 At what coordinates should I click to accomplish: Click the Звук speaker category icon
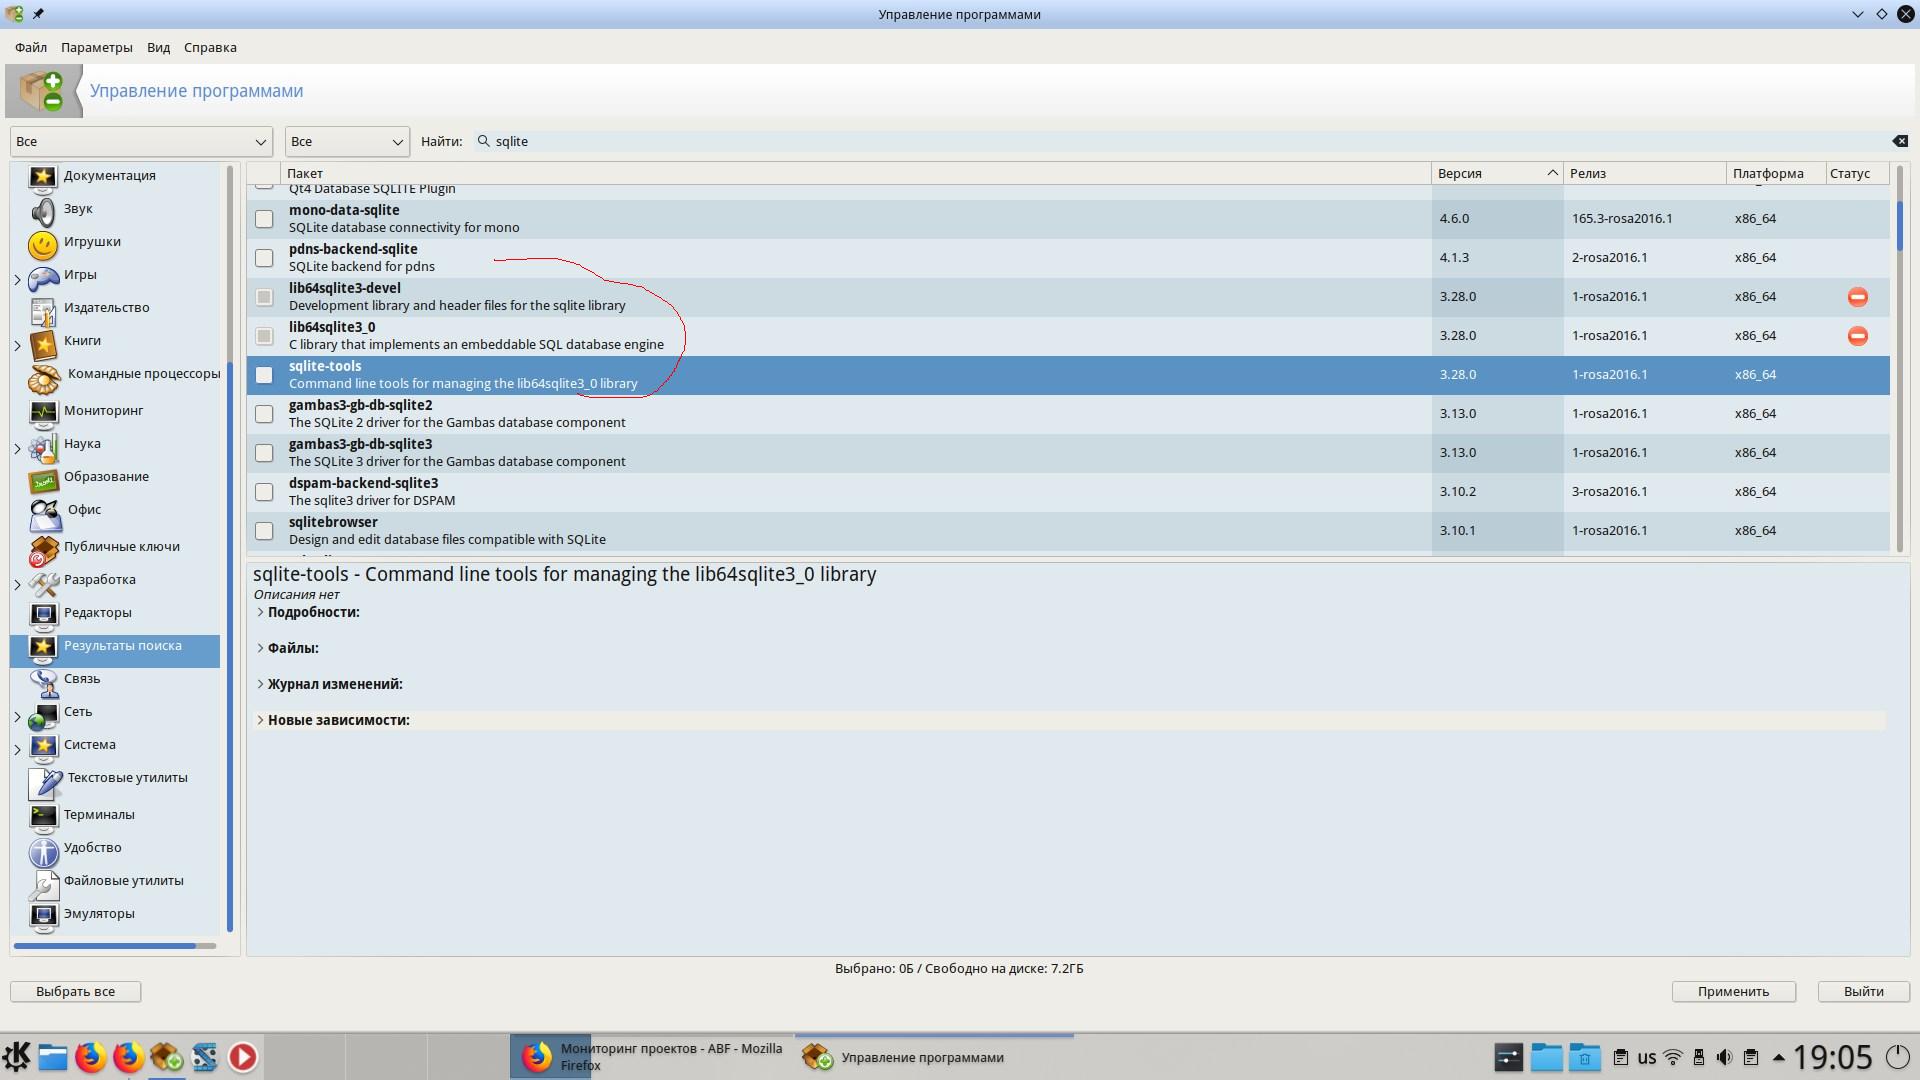43,210
